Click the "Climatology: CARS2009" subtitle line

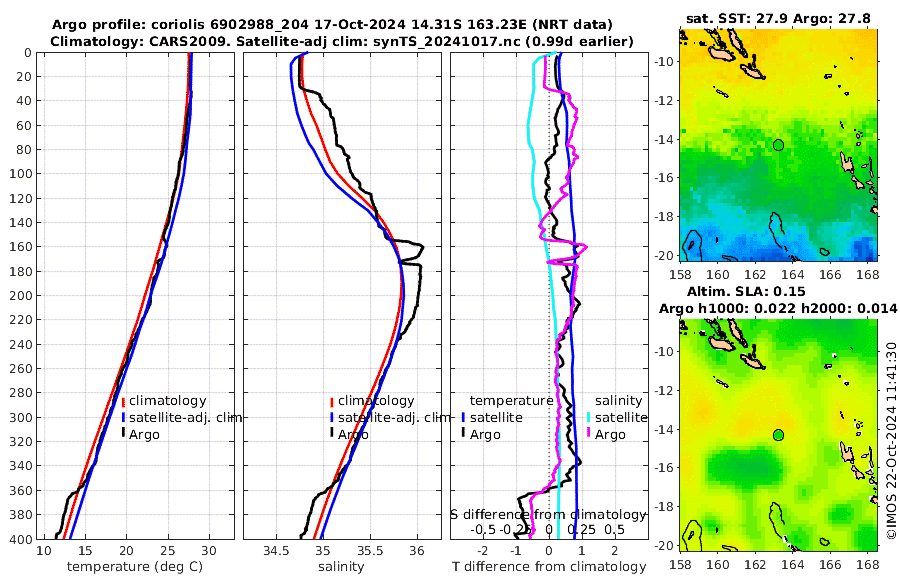pos(342,41)
